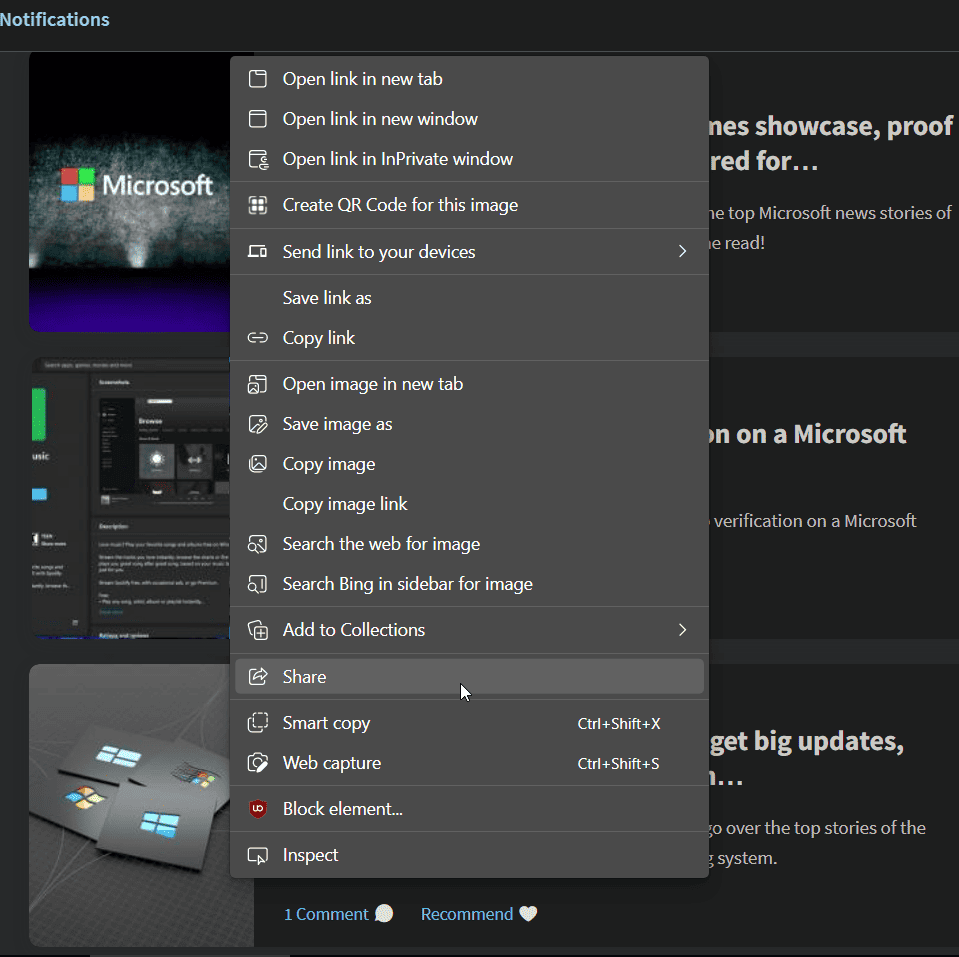Select Copy image link

tap(469, 504)
